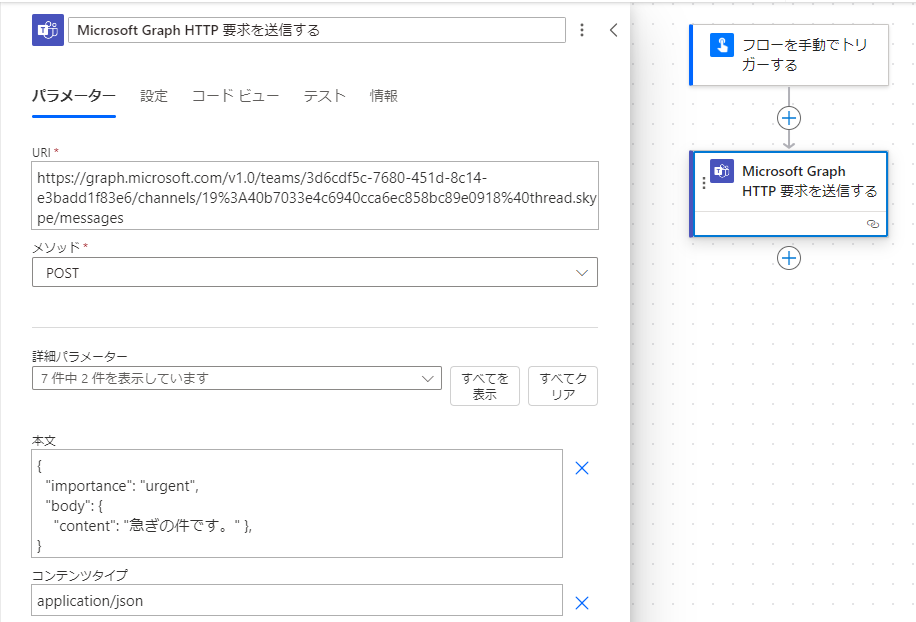Remove the コンテンツタイプ parameter with its X
Image resolution: width=916 pixels, height=622 pixels.
click(x=582, y=603)
